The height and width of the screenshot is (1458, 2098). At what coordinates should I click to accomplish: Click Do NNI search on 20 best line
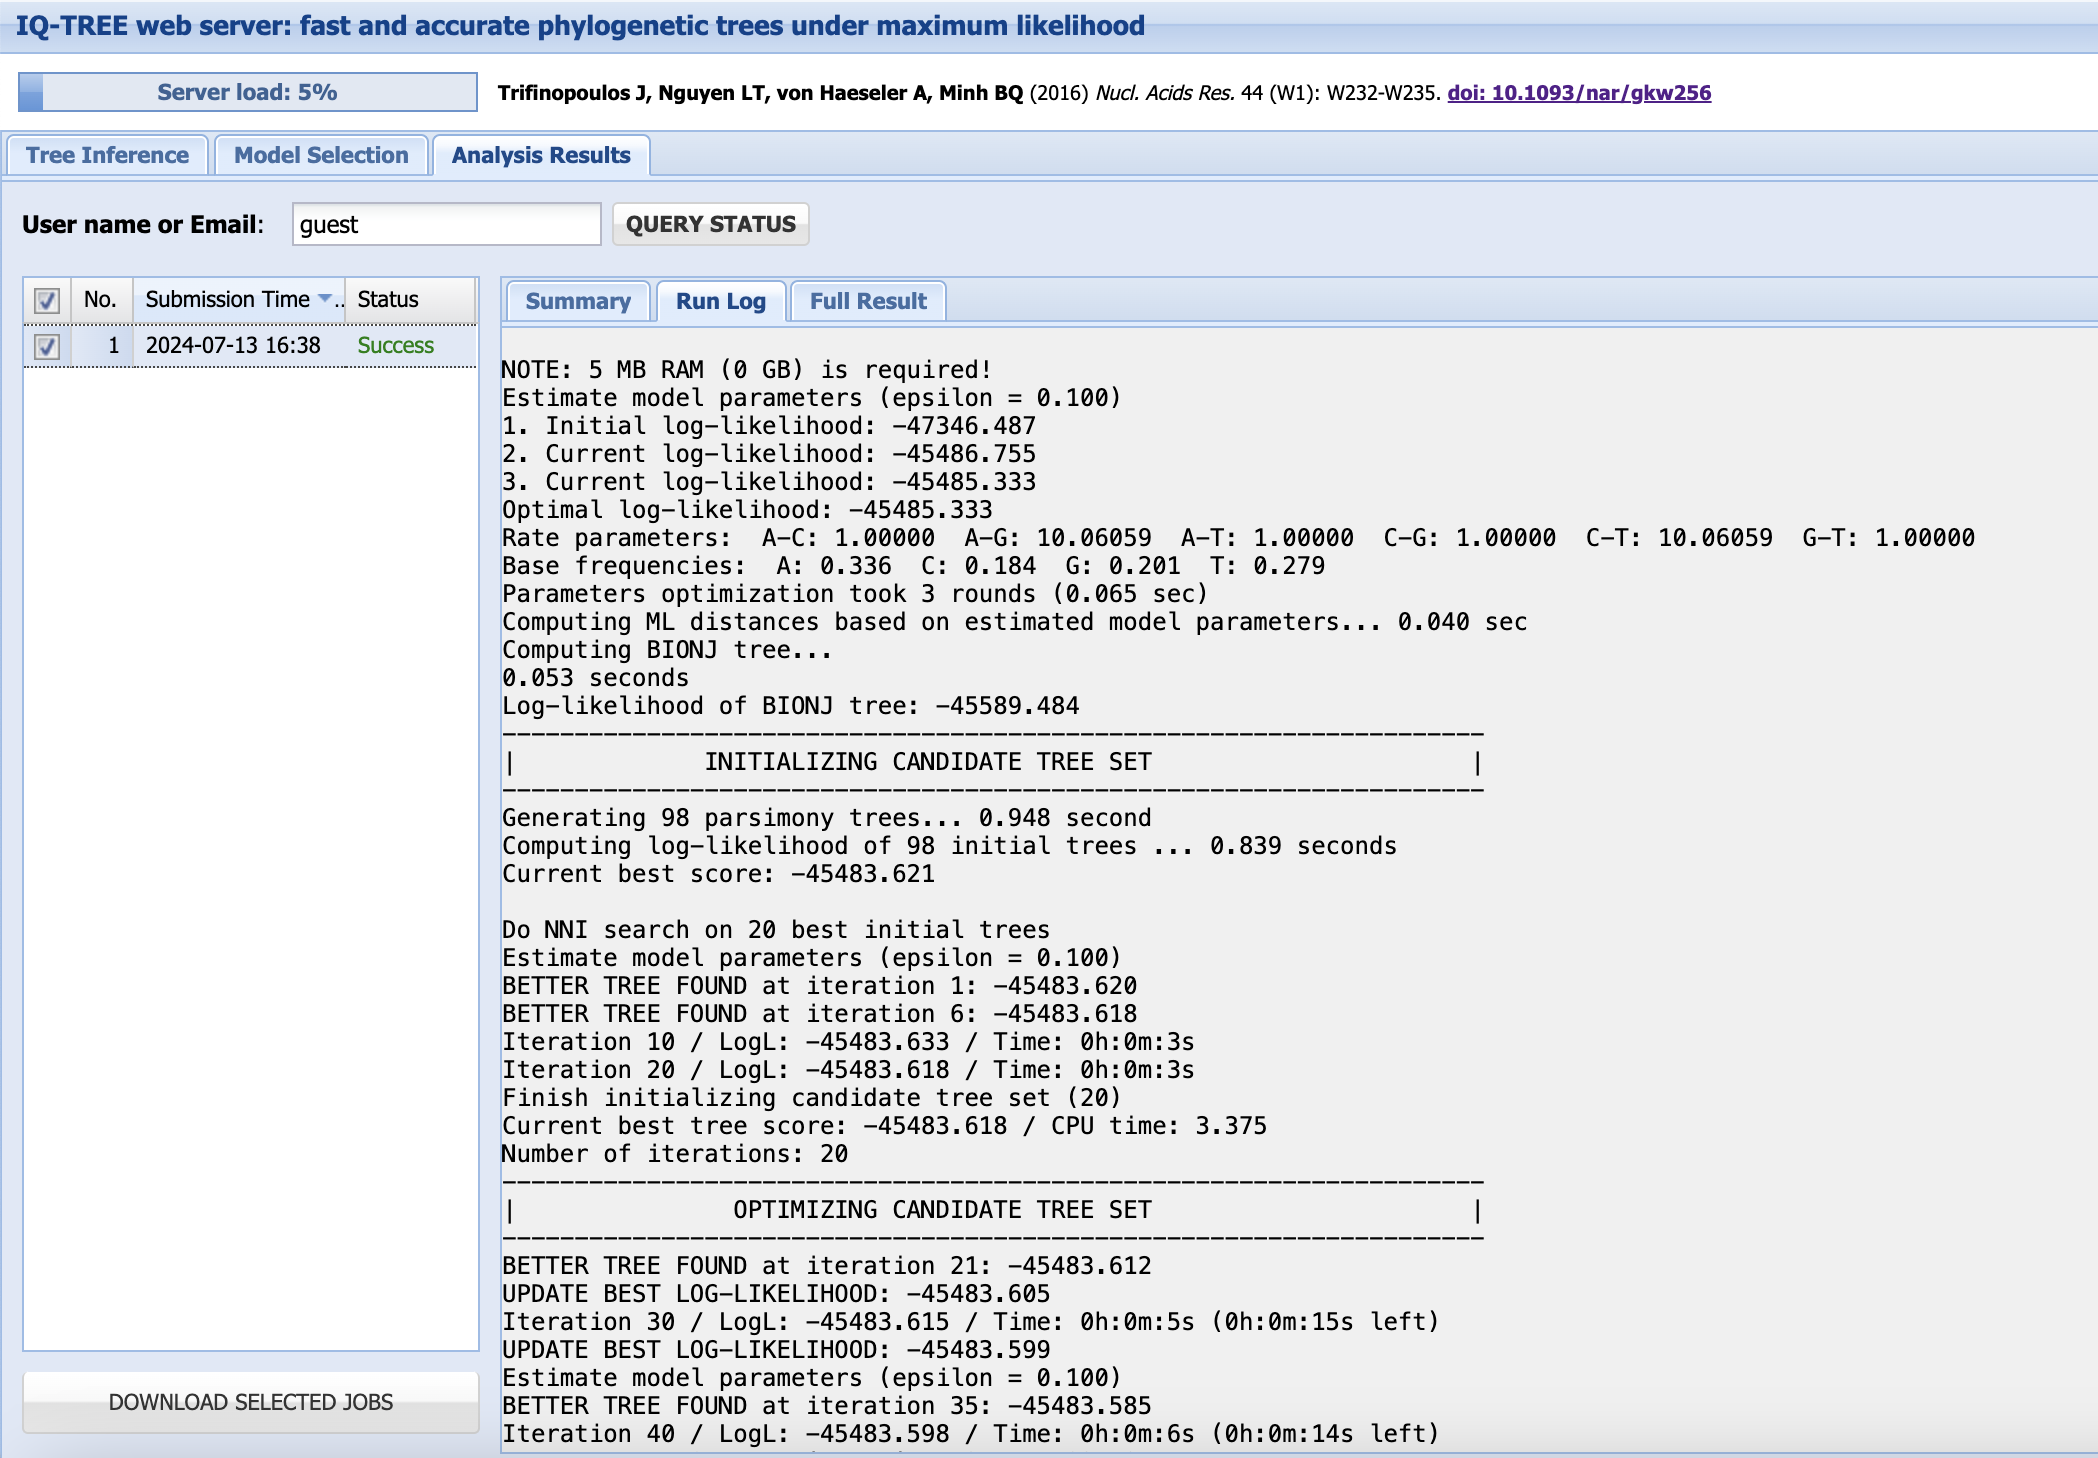(776, 930)
